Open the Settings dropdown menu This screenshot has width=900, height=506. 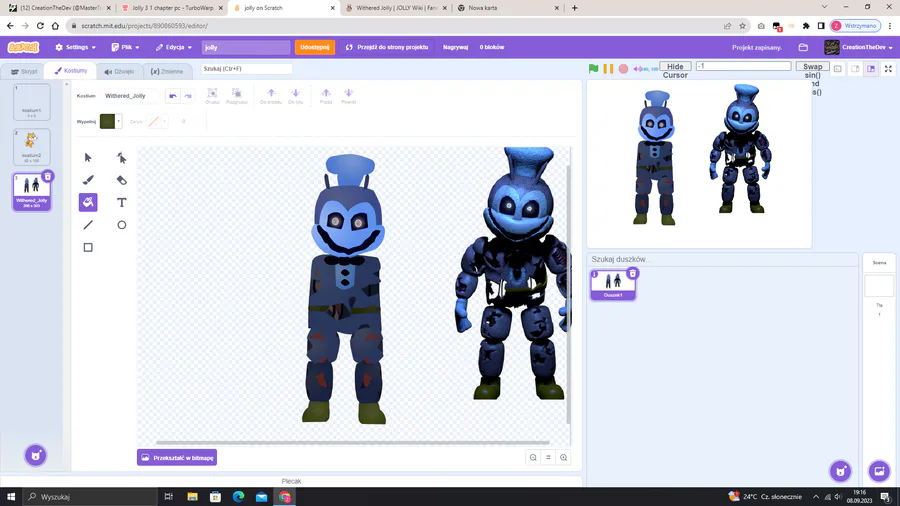click(x=75, y=47)
